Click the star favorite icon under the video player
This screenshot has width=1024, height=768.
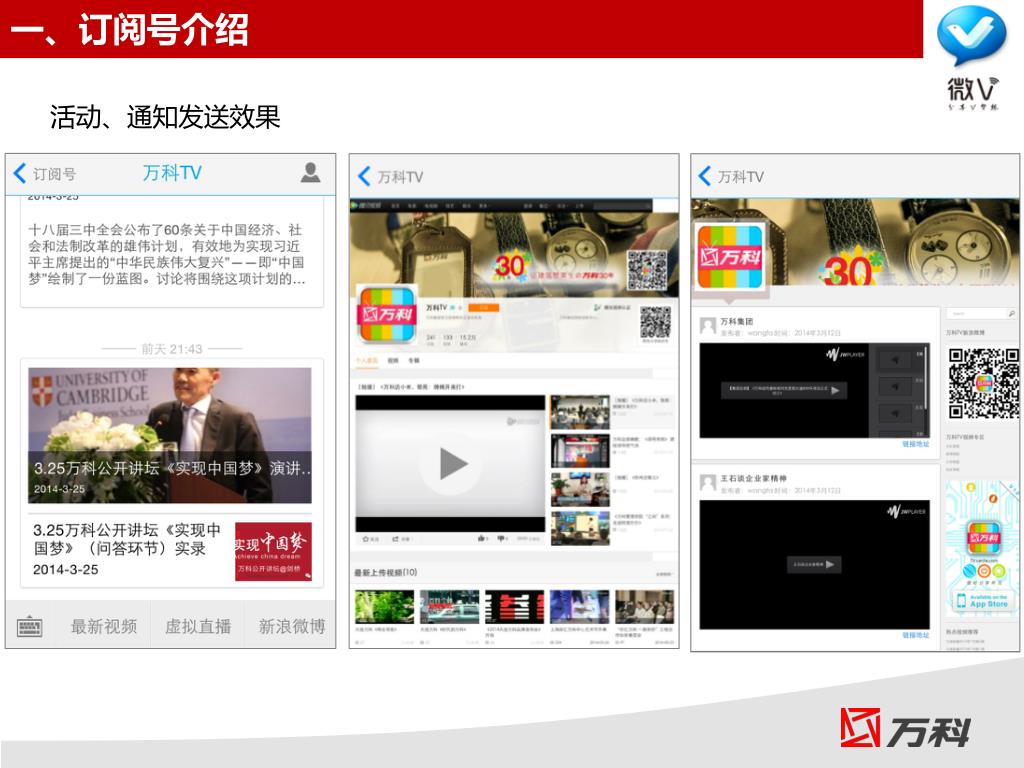click(x=366, y=539)
